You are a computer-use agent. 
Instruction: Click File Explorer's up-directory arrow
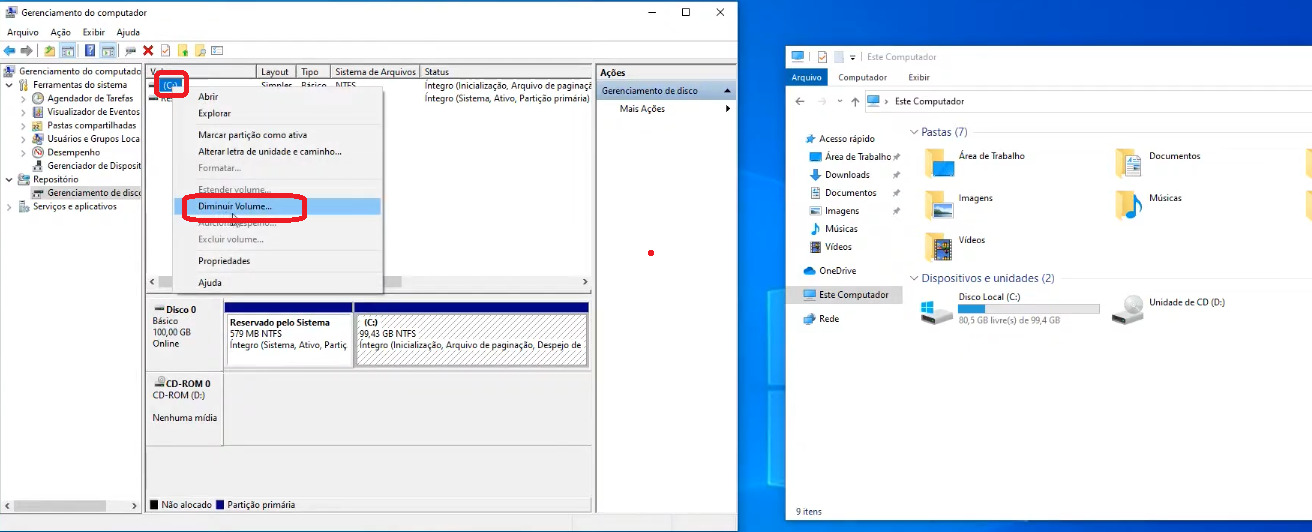tap(854, 102)
